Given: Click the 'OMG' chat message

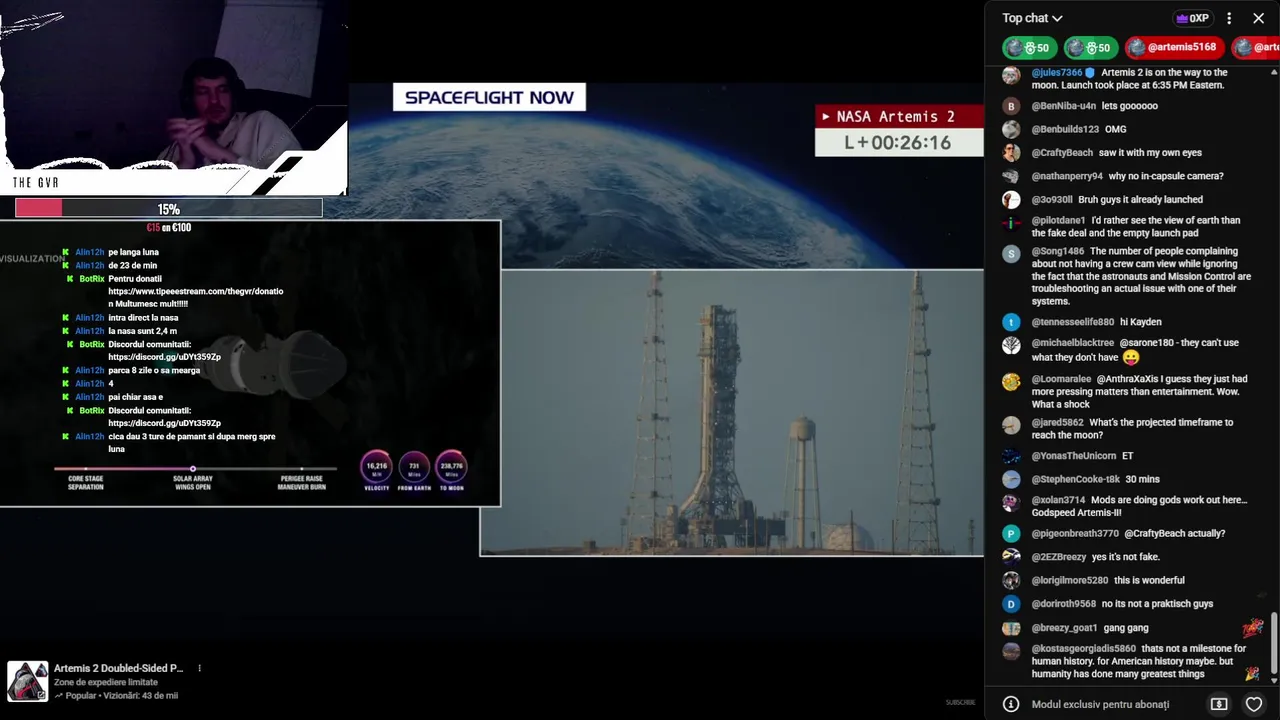Looking at the screenshot, I should tap(1116, 130).
